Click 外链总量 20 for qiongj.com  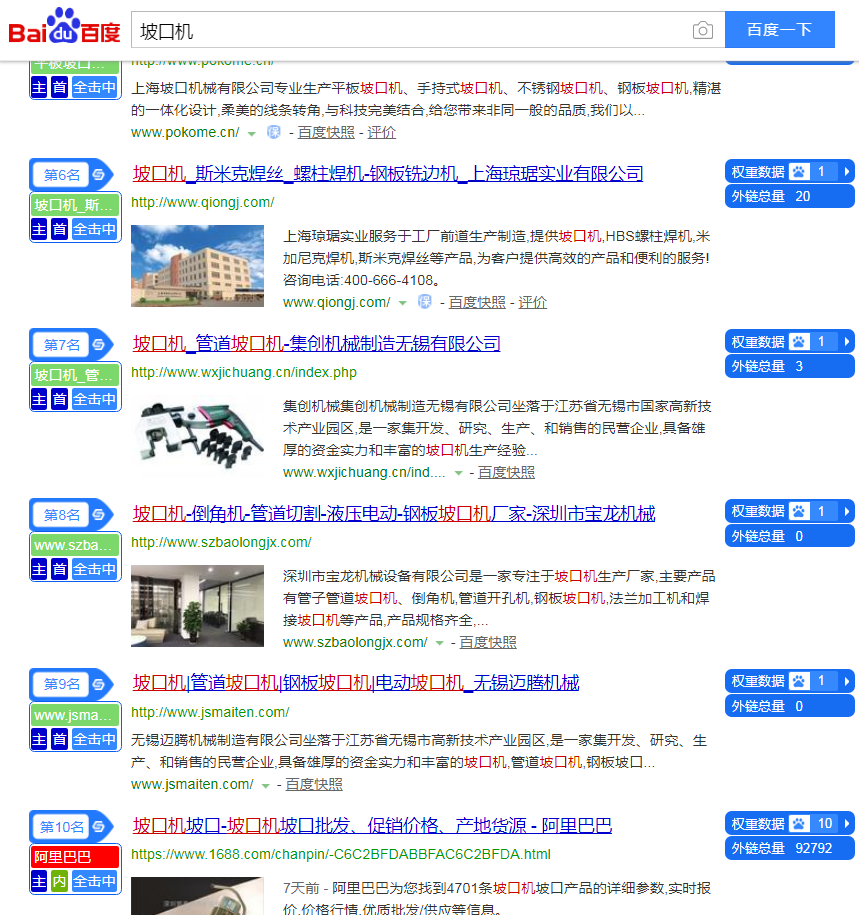[790, 196]
